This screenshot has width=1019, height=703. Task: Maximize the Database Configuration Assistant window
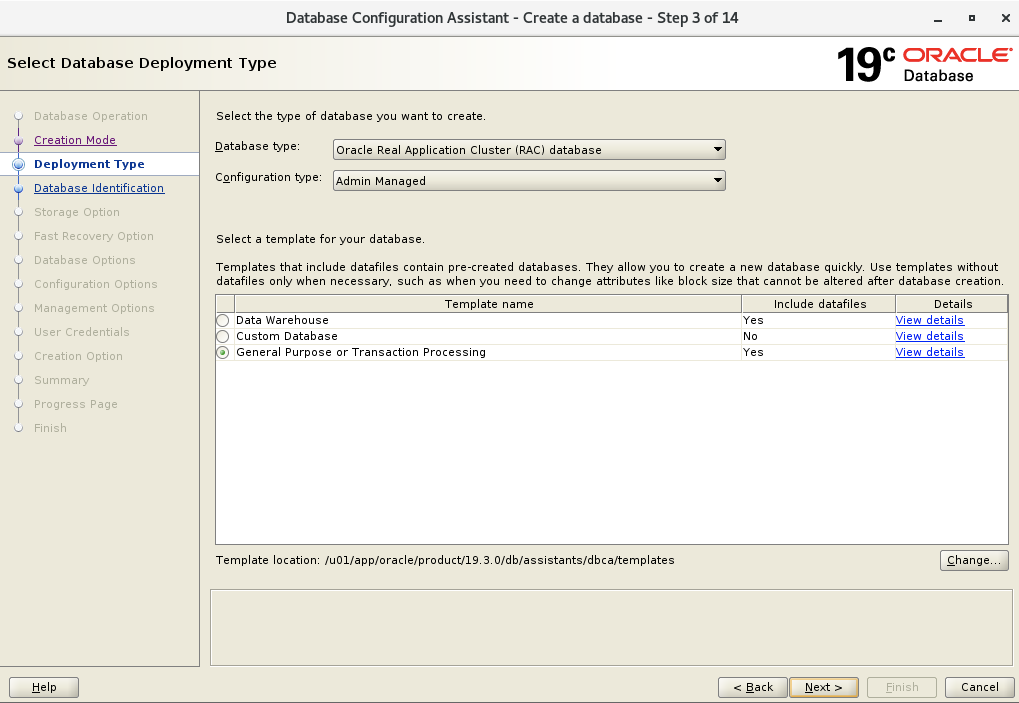(x=972, y=18)
